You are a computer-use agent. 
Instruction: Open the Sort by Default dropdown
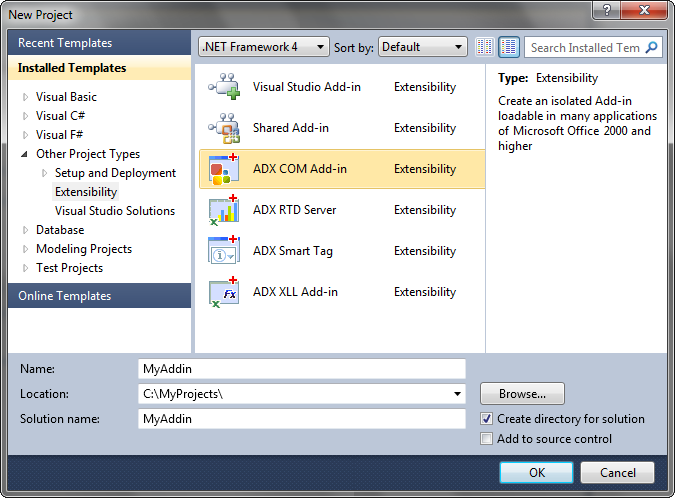pos(423,46)
